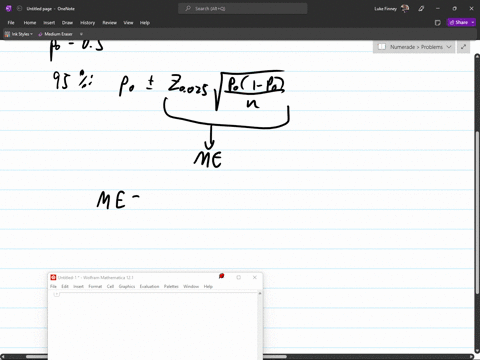This screenshot has width=480, height=360.
Task: Minimize the OneNote window
Action: [438, 9]
